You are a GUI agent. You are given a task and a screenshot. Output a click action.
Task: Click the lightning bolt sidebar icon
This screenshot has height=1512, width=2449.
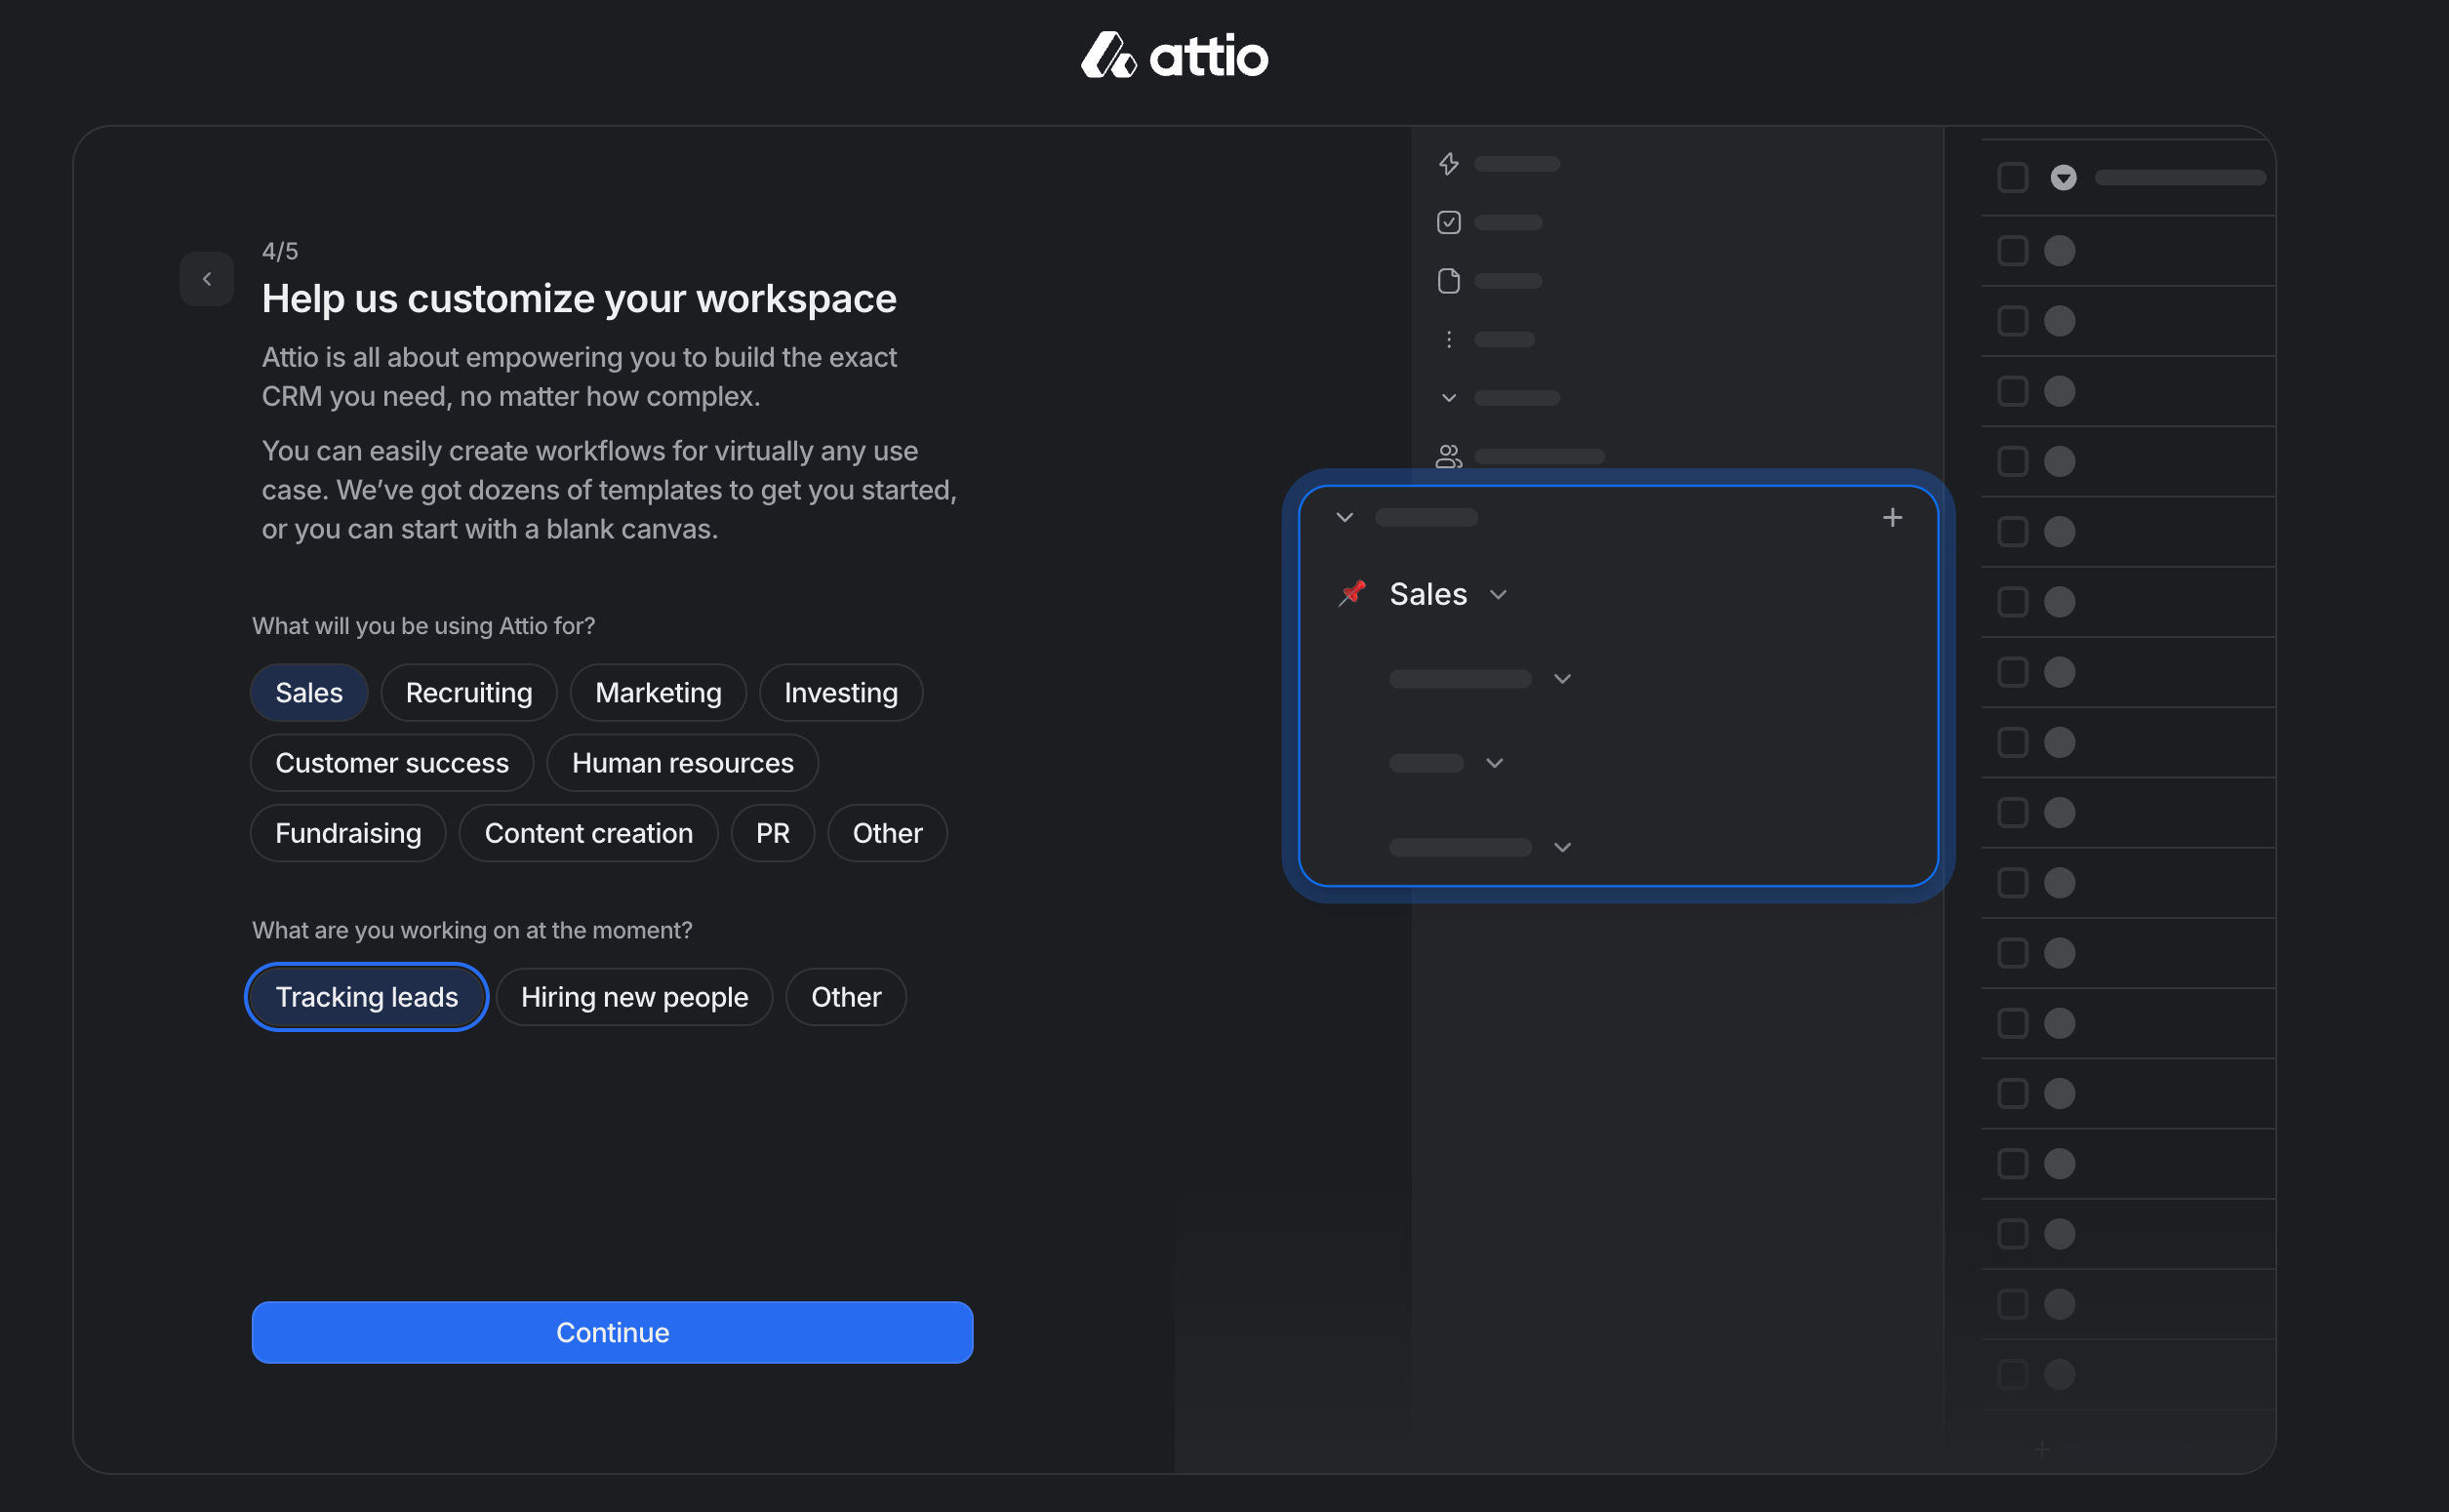tap(1448, 164)
